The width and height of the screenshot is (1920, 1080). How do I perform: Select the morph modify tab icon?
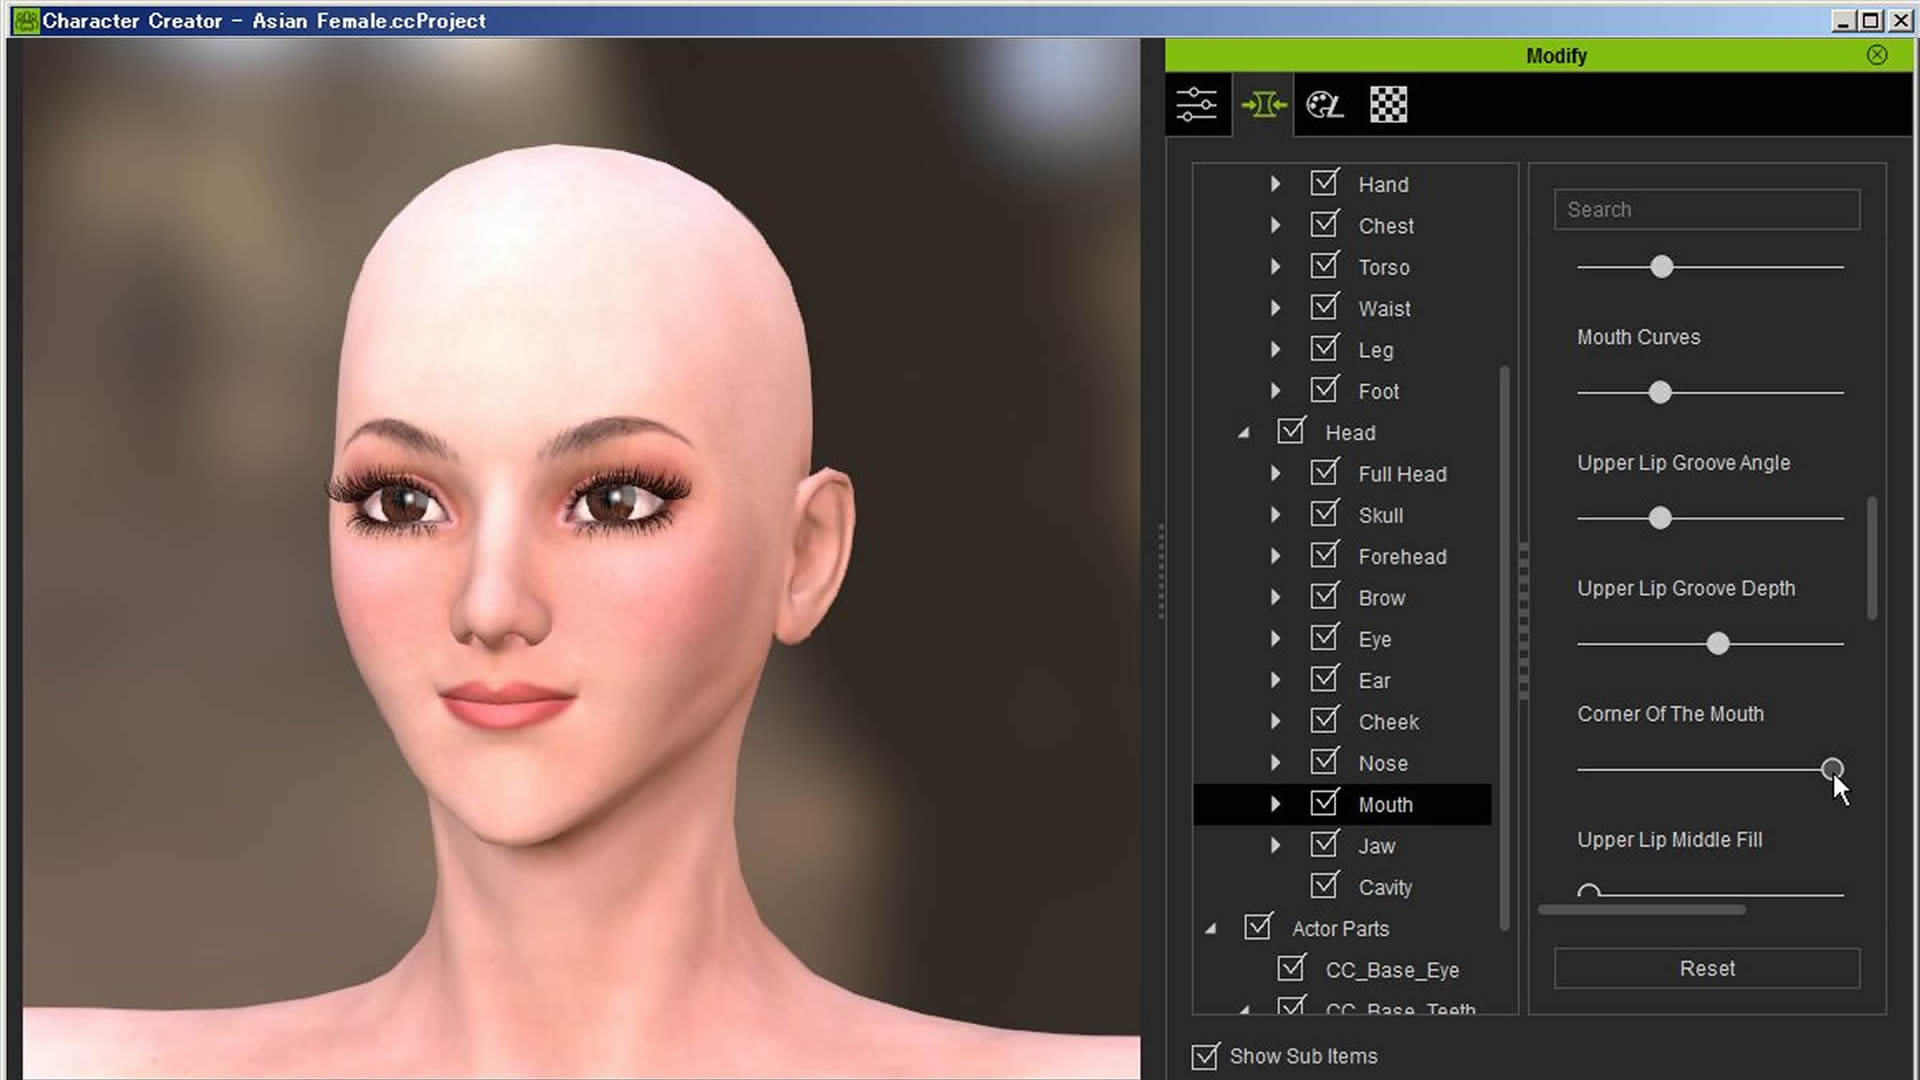1264,105
